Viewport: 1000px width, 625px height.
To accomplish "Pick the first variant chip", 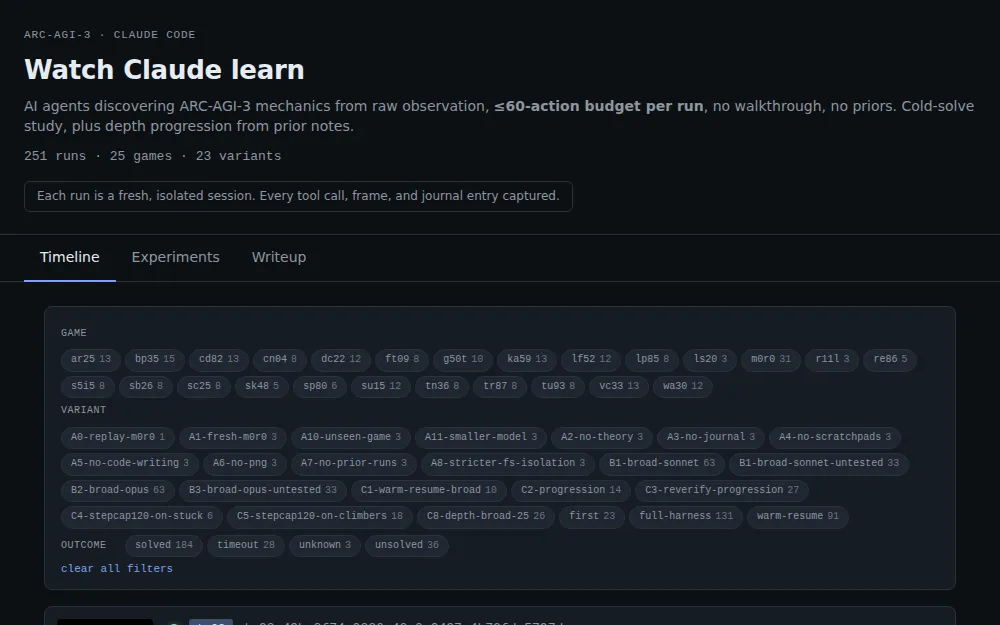I will 592,517.
